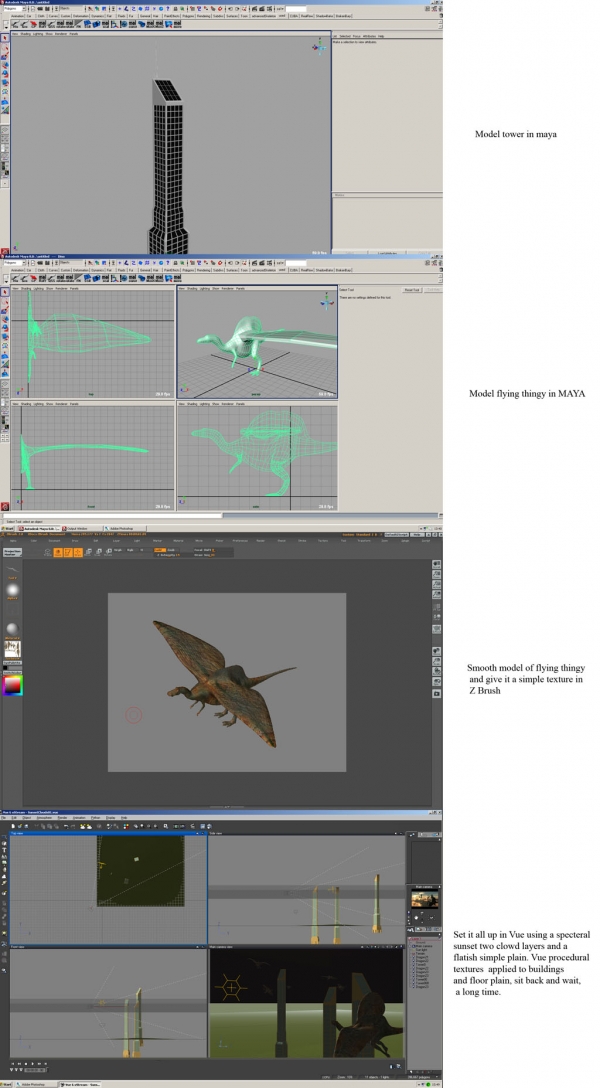Screen dimensions: 600x1088
Task: Open ZBrush Transform menu
Action: click(362, 541)
